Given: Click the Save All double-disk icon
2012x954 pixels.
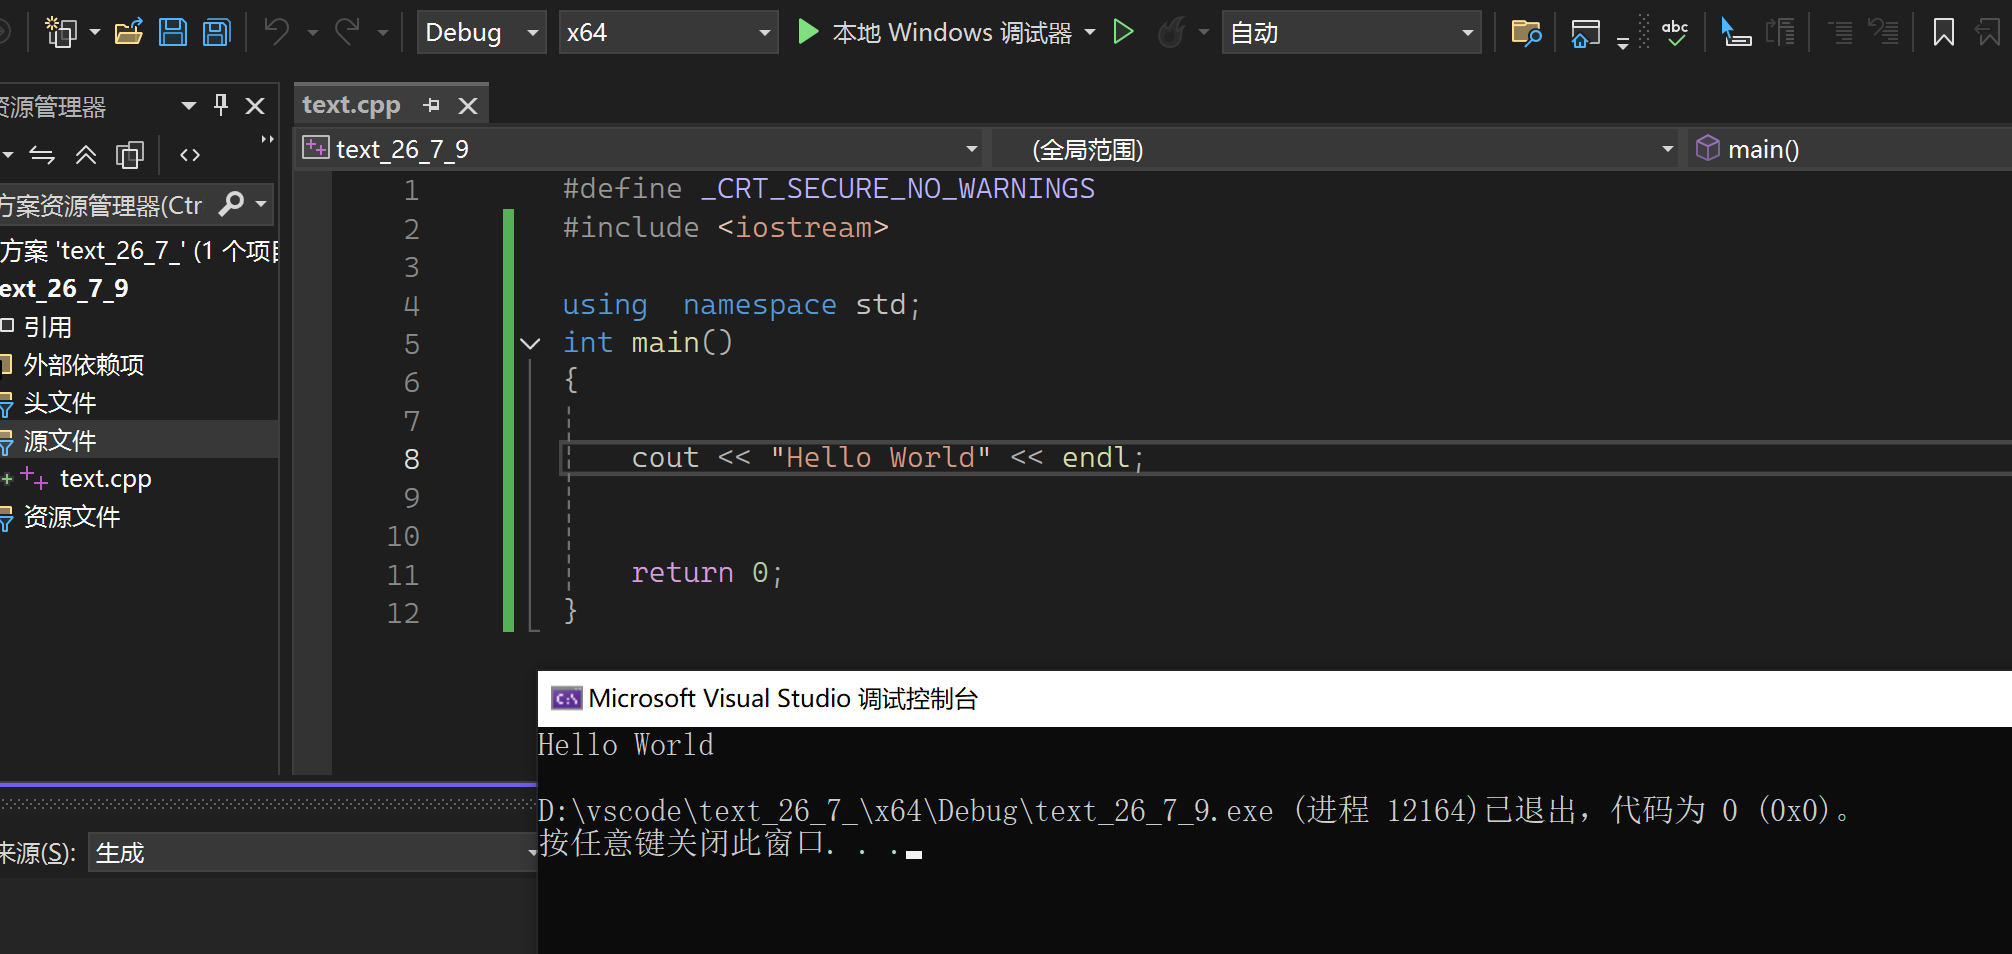Looking at the screenshot, I should click(x=217, y=33).
